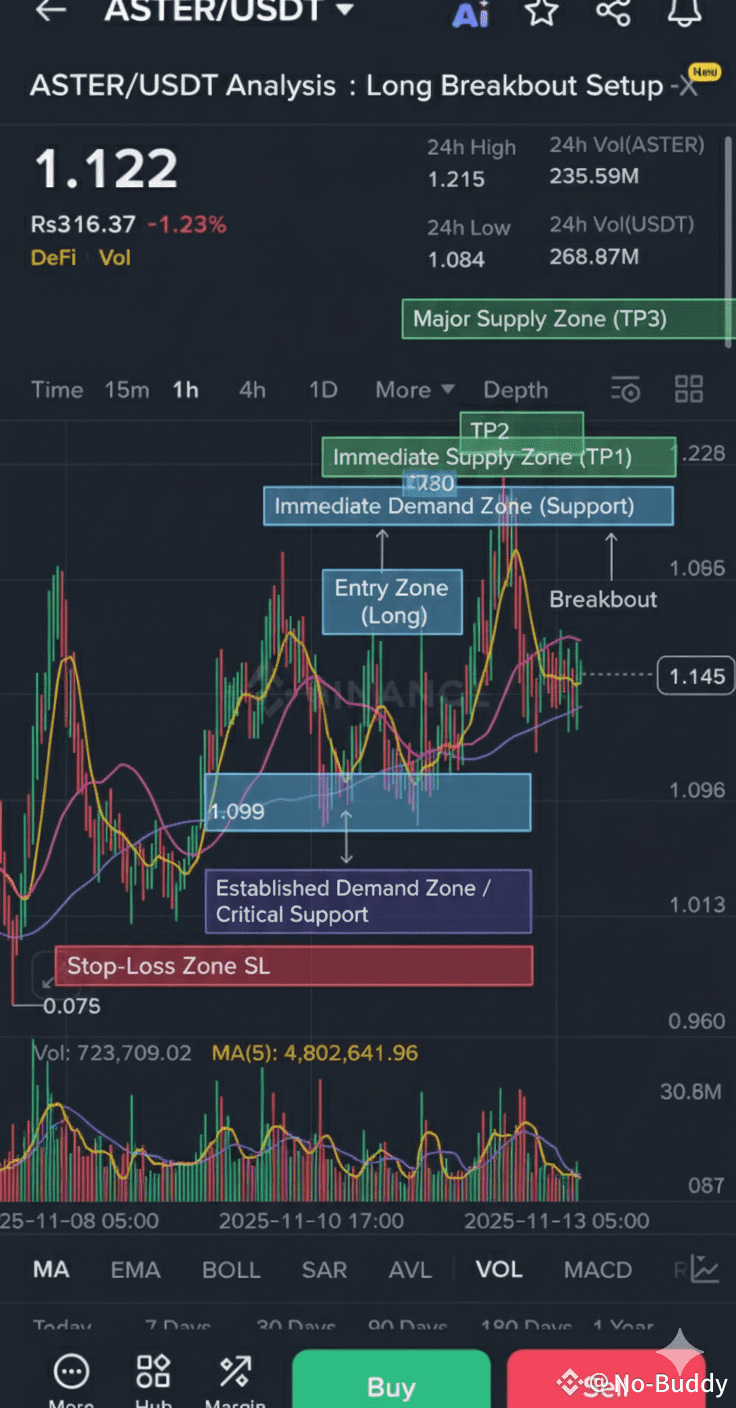Click the 24h High value 1.215
The image size is (736, 1408).
(456, 180)
